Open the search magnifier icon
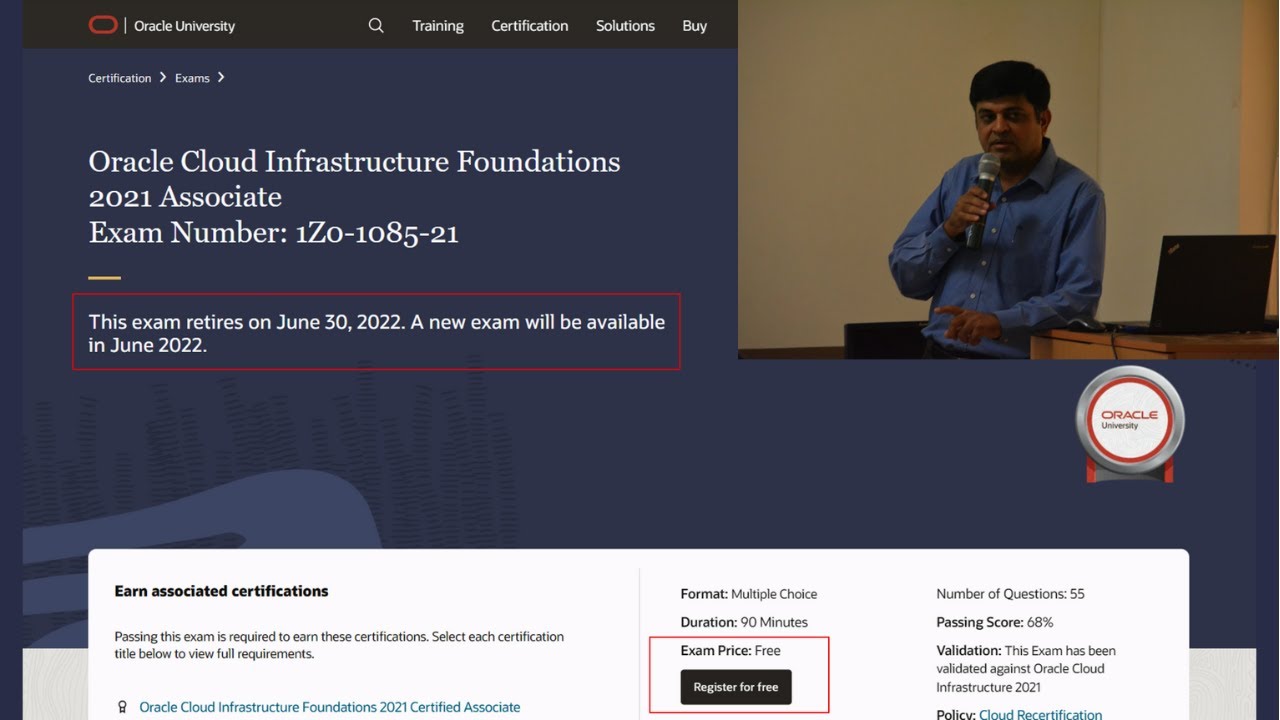 [376, 25]
